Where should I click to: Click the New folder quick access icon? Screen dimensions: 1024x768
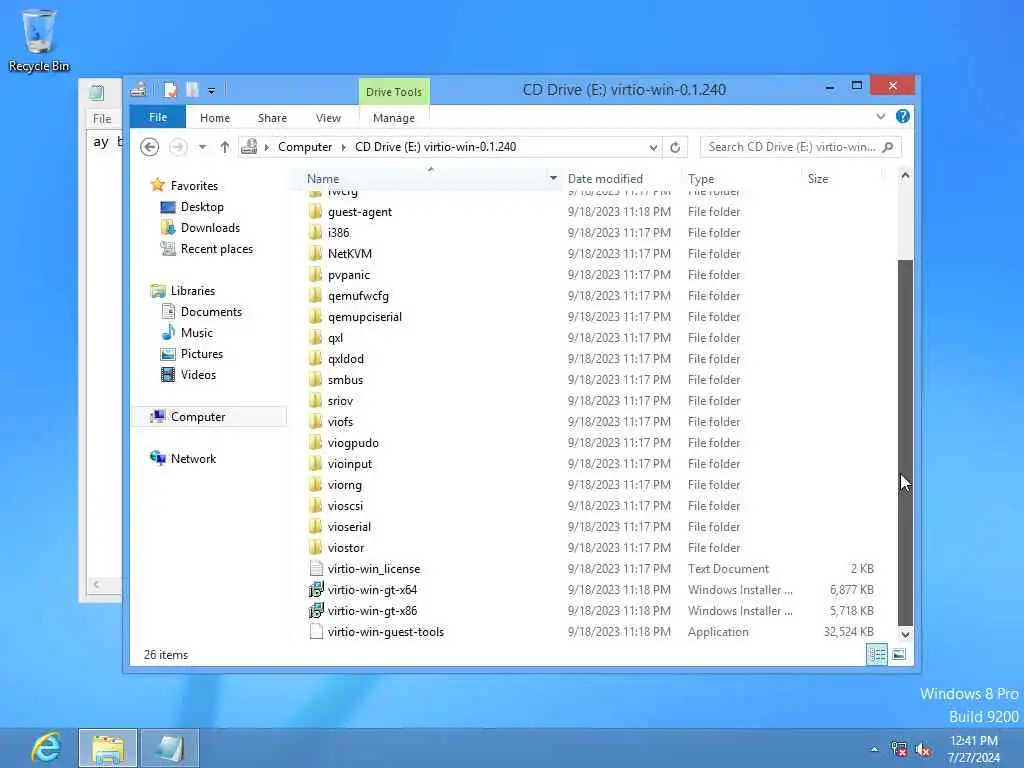(x=192, y=89)
